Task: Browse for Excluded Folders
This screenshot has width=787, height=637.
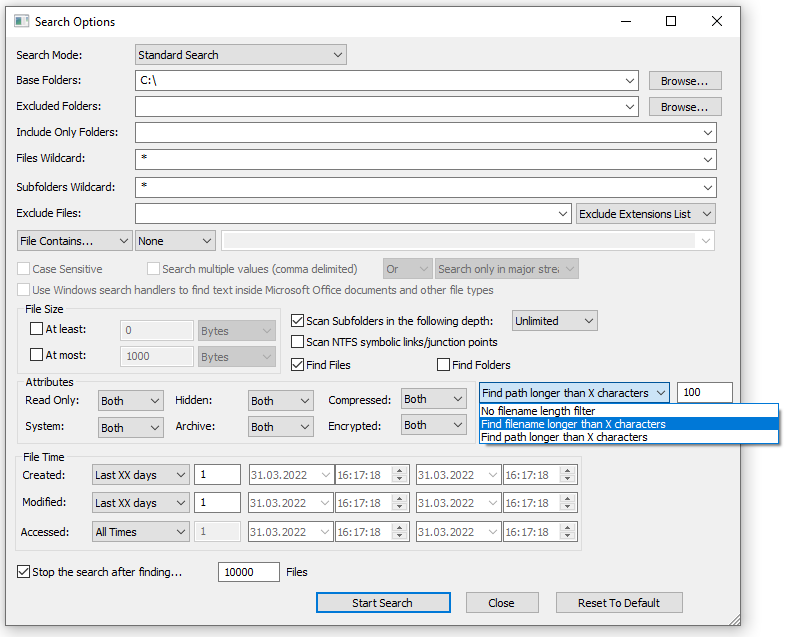Action: [684, 107]
